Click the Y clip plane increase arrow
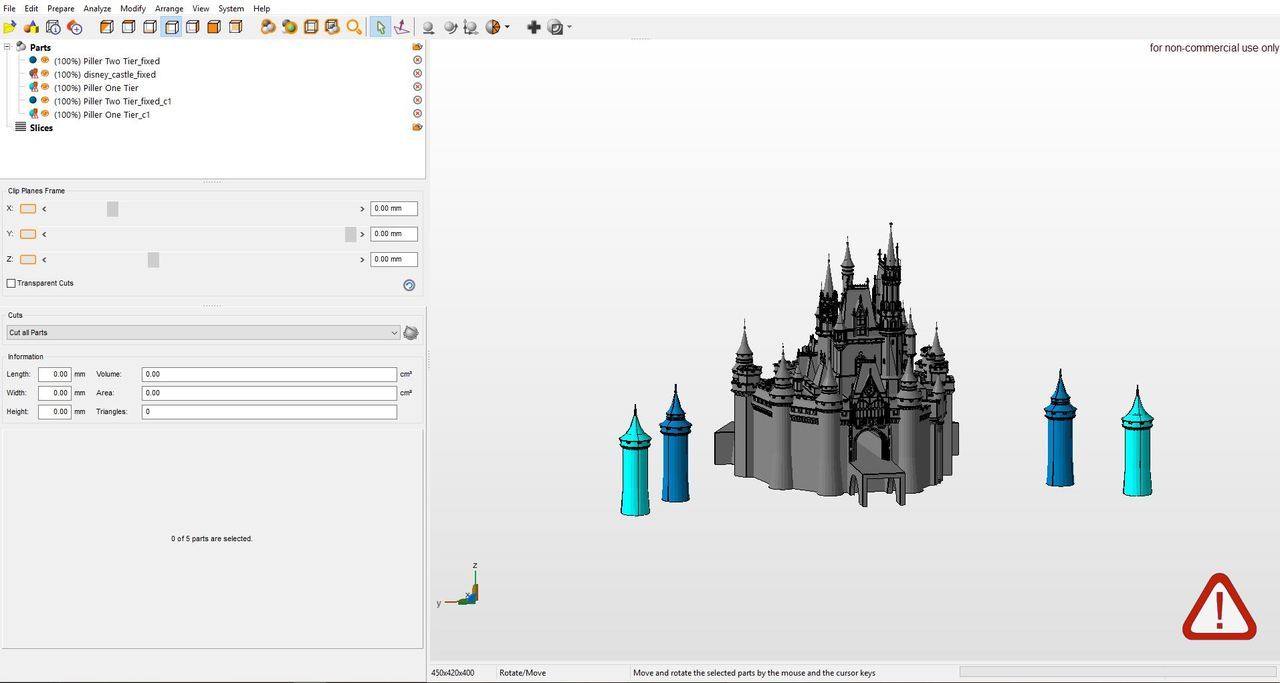 (362, 234)
